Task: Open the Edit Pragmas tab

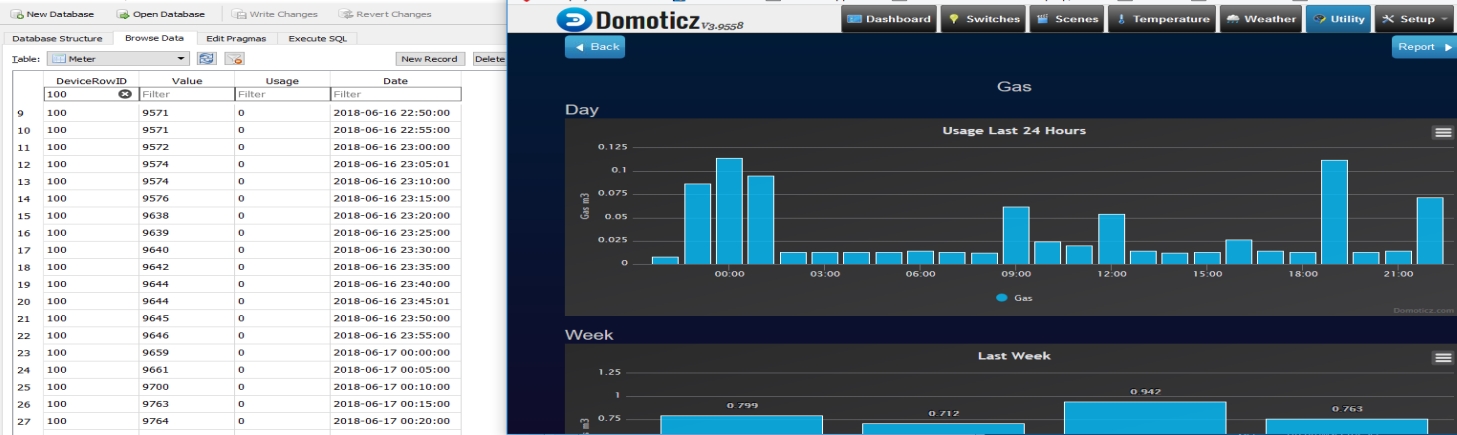Action: pyautogui.click(x=234, y=38)
